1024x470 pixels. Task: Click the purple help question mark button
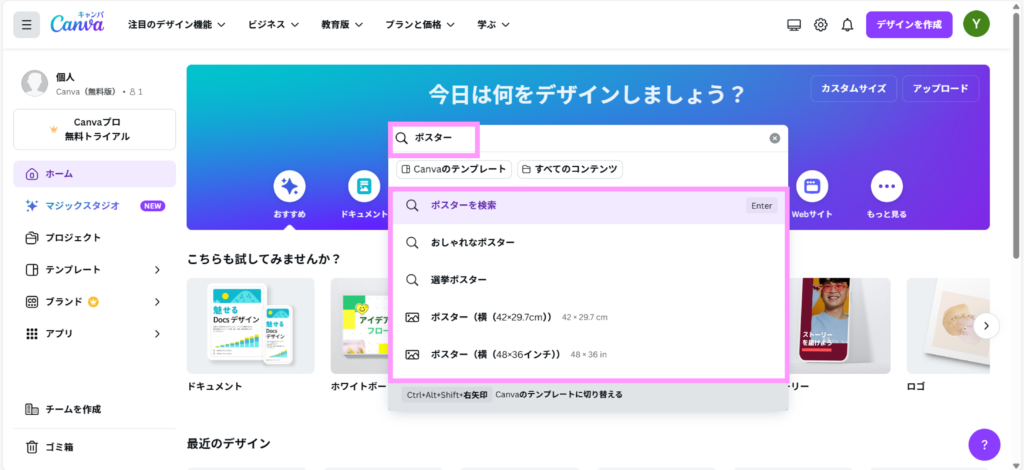(x=984, y=444)
